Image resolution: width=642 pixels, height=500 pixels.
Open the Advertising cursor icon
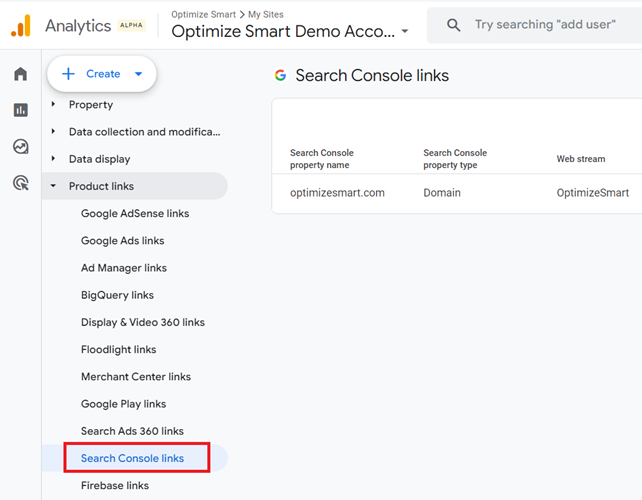pyautogui.click(x=21, y=183)
